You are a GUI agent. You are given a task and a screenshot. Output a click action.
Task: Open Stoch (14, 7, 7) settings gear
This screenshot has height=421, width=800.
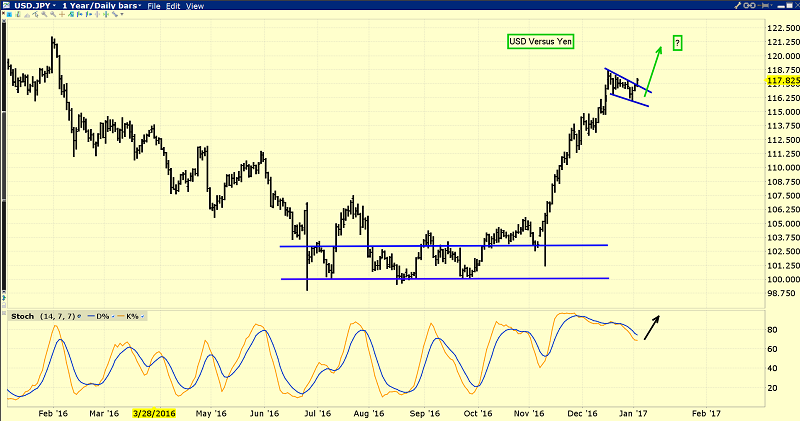tap(79, 316)
